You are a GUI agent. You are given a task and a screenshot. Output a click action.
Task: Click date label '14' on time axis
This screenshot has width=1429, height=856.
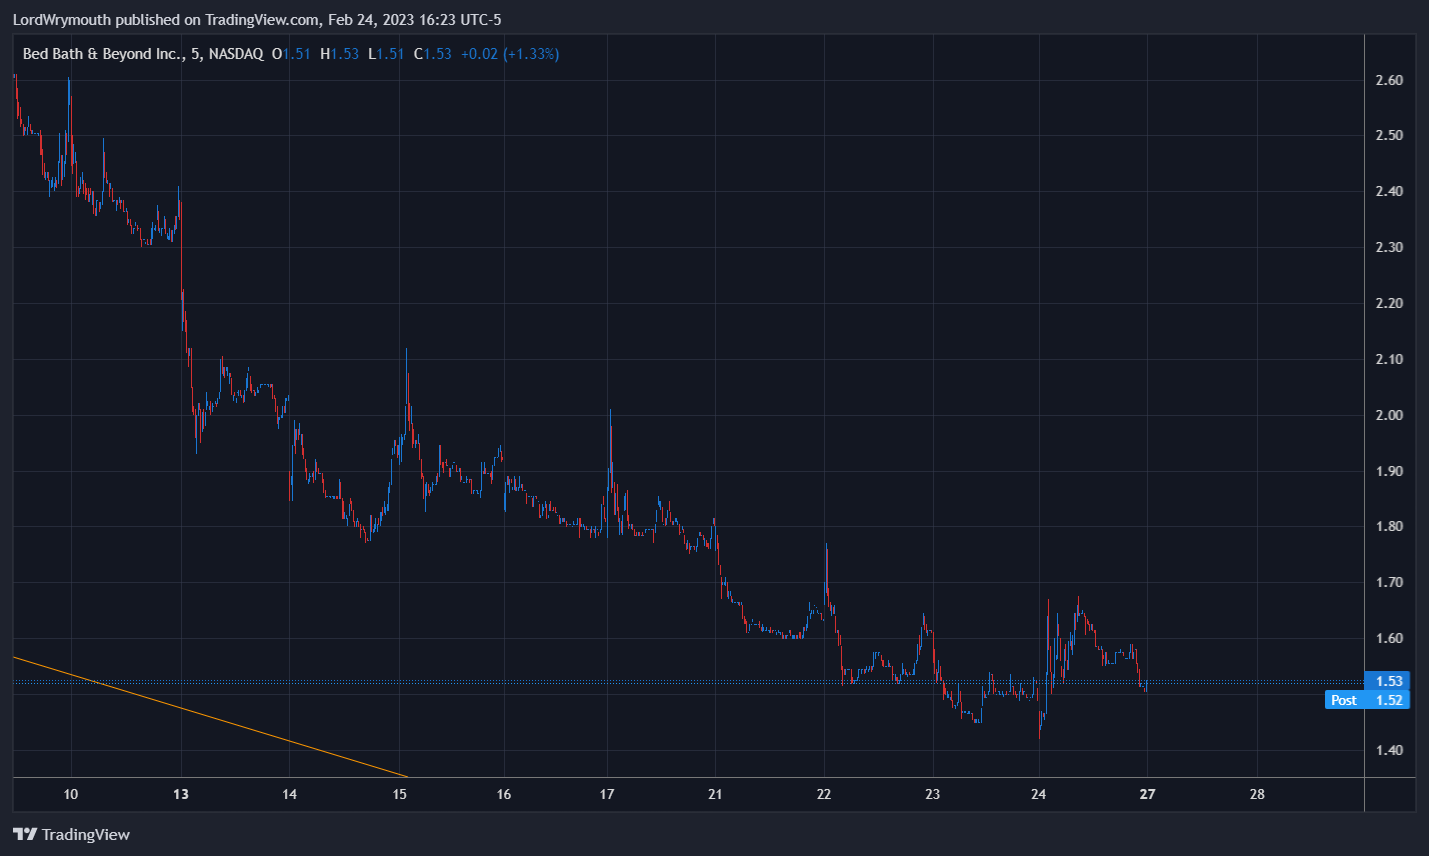[x=289, y=794]
